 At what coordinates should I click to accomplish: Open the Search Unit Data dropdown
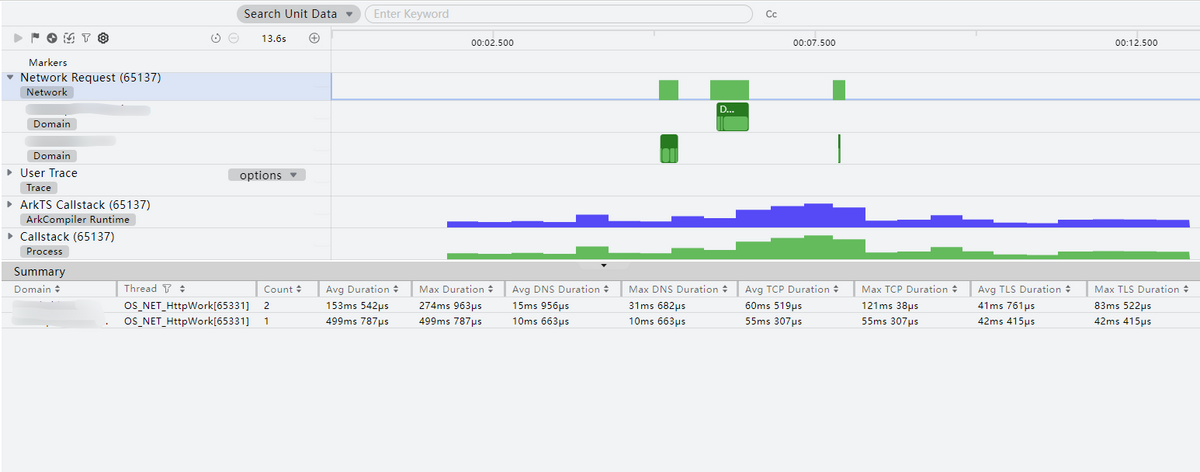[298, 14]
